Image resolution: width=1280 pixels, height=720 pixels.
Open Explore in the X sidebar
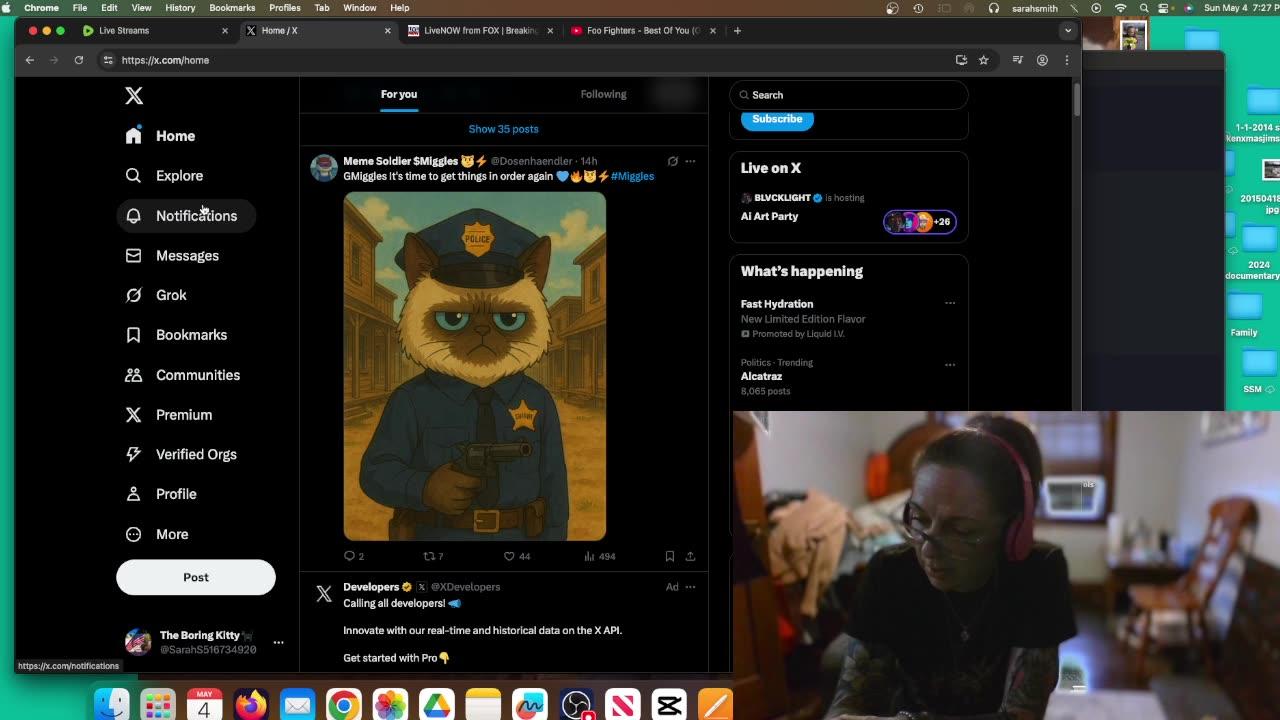165,176
